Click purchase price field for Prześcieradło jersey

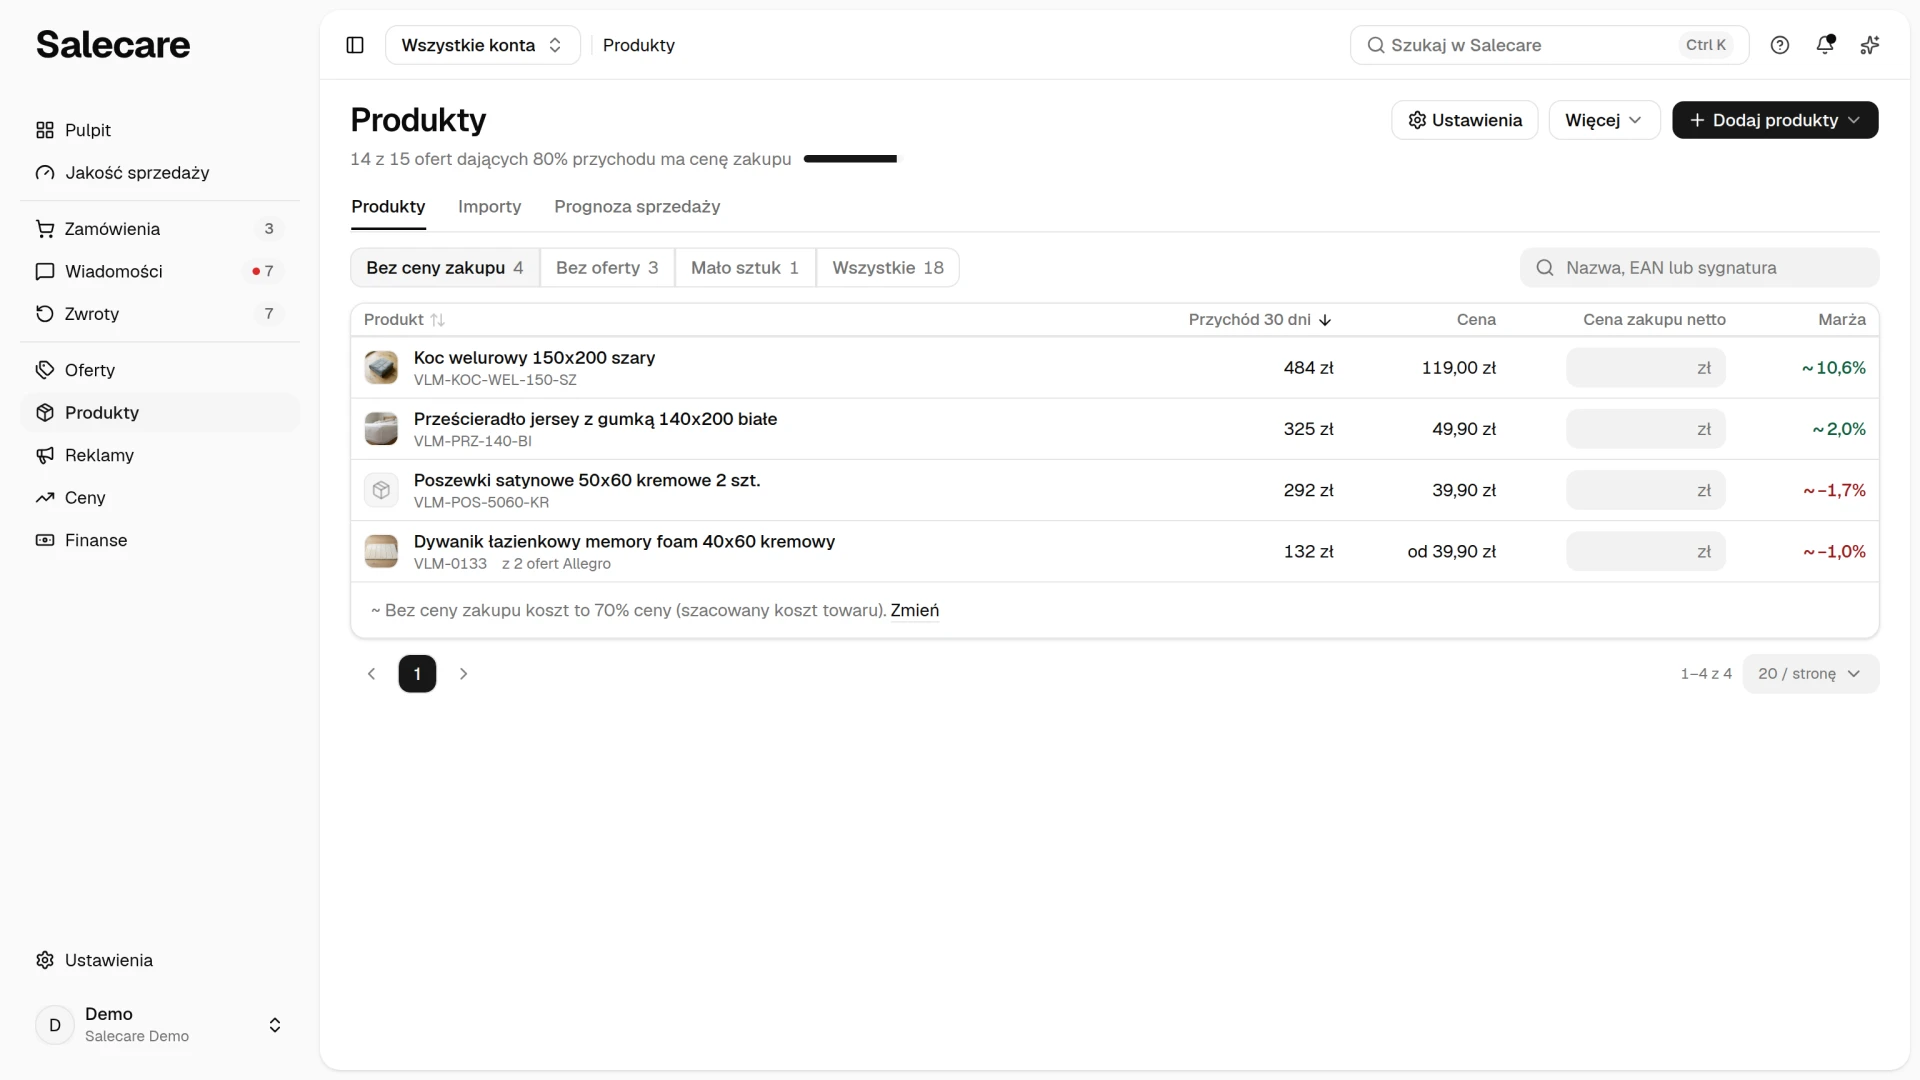tap(1645, 429)
